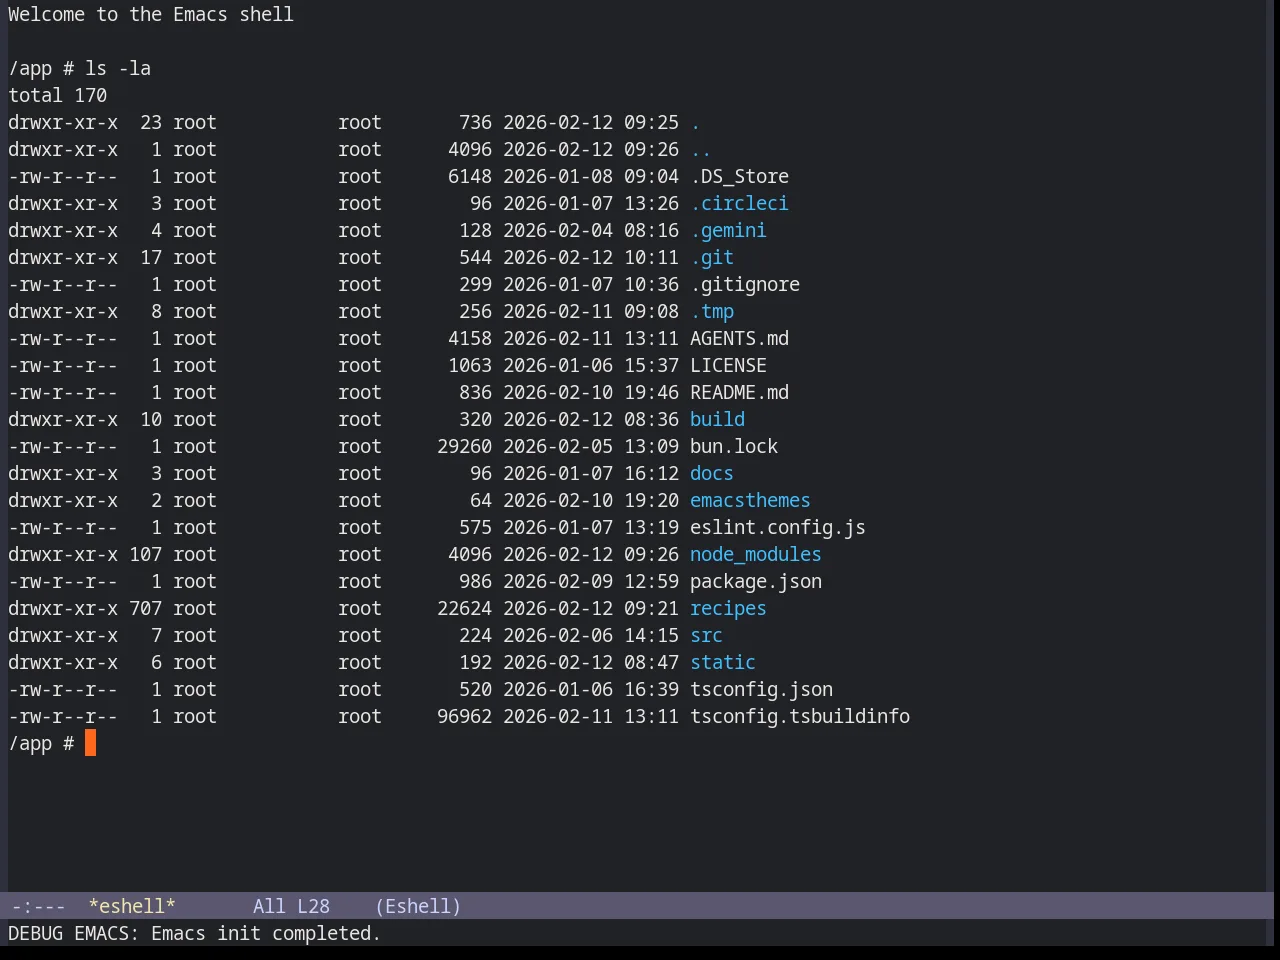
Task: Click the 19:20 timestamp on emacsthemes row
Action: point(651,501)
